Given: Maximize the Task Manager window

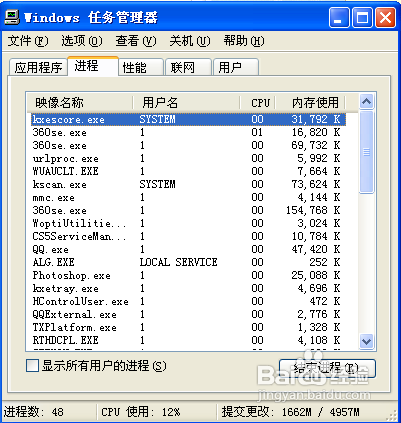Looking at the screenshot, I should [362, 17].
